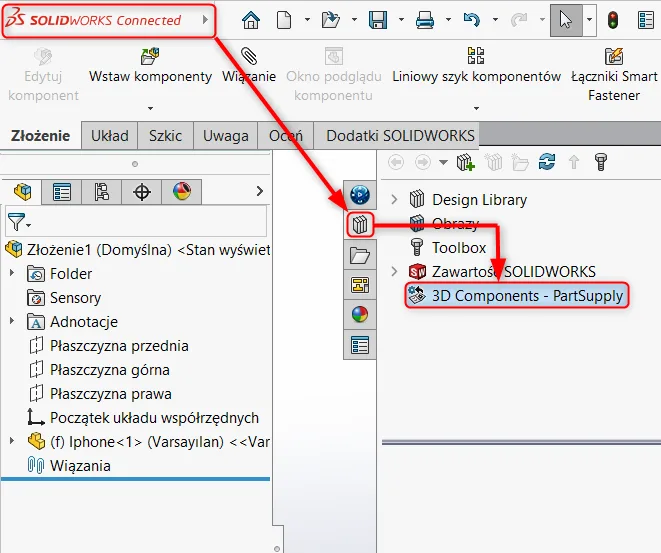The width and height of the screenshot is (661, 553).
Task: Click the Refresh icon in Design Library
Action: pyautogui.click(x=547, y=162)
